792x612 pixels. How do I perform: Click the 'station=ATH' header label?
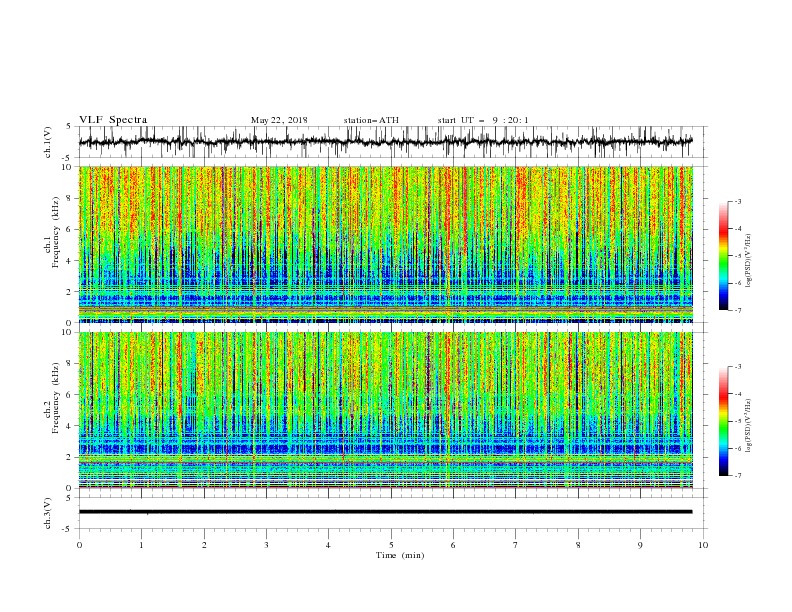371,120
